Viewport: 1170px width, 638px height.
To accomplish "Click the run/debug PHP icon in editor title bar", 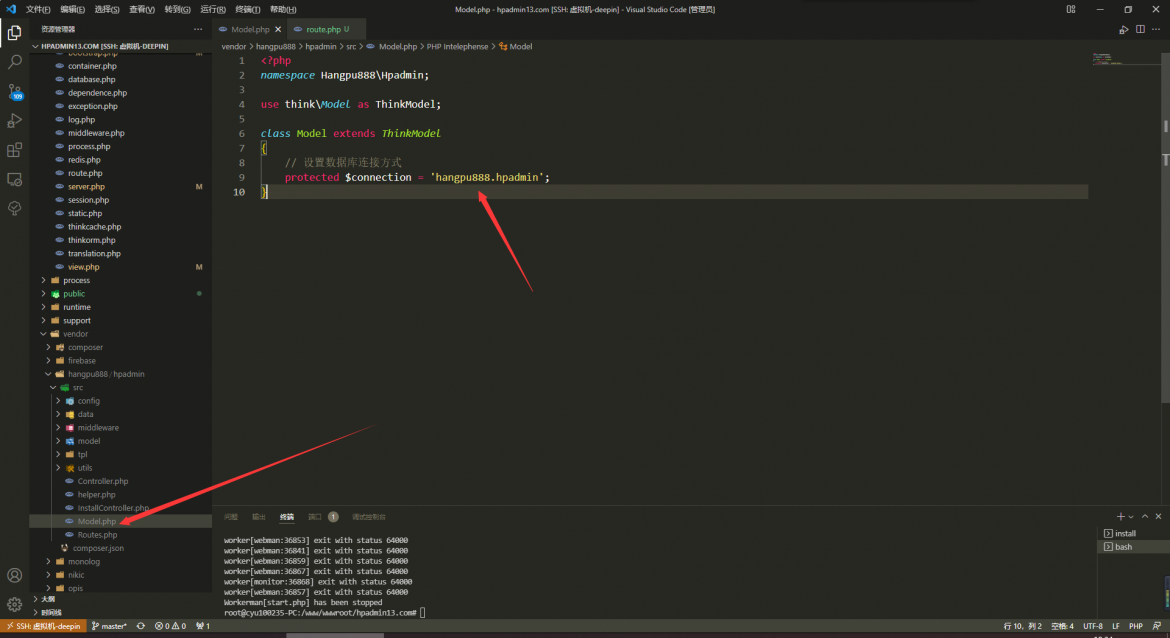I will coord(1124,29).
